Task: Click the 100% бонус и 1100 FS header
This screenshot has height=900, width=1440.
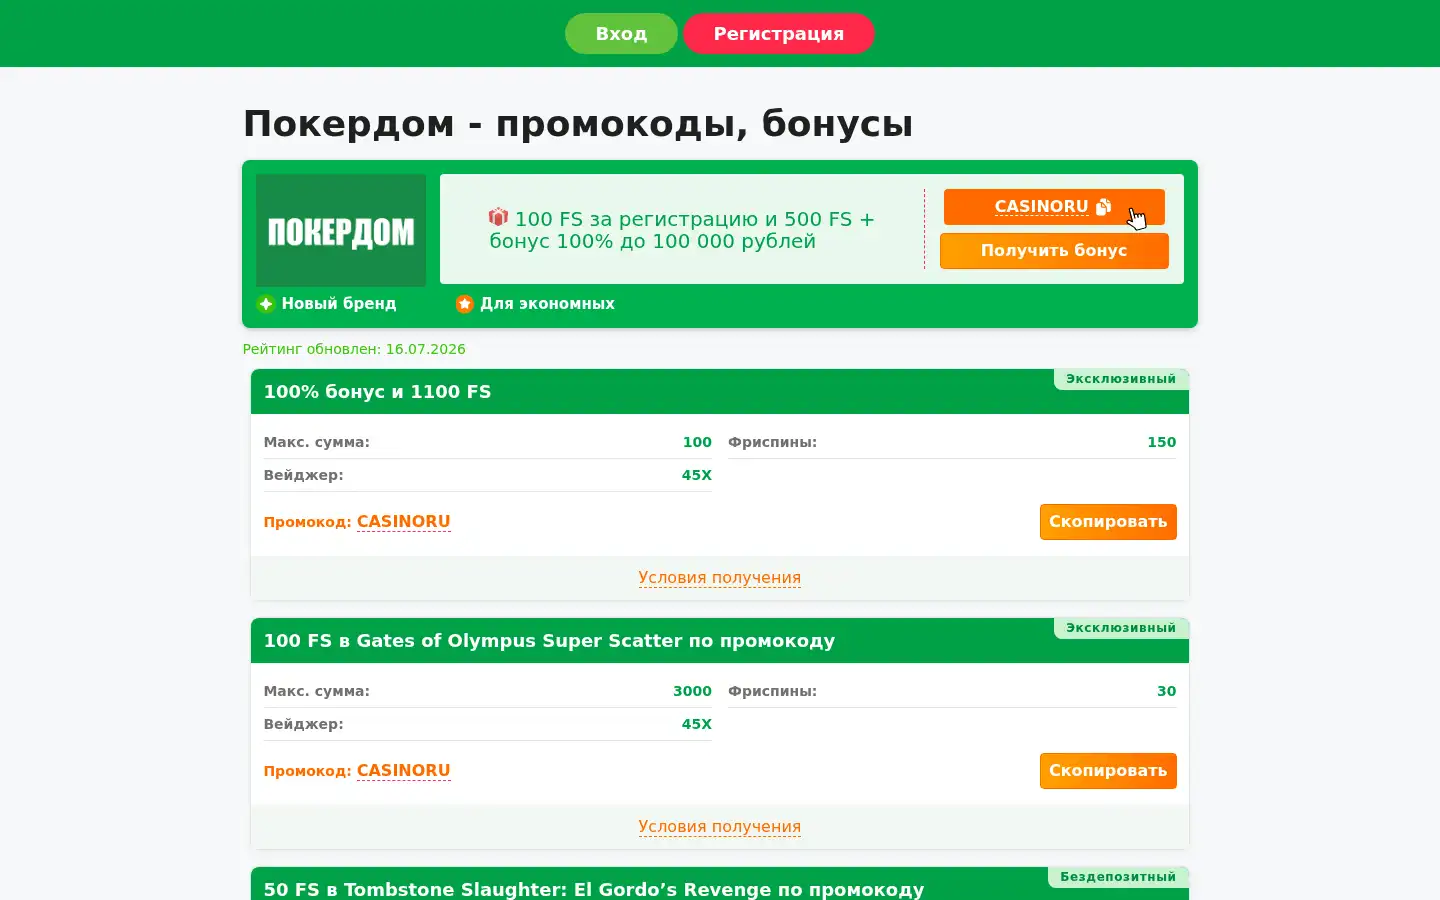Action: 377,392
